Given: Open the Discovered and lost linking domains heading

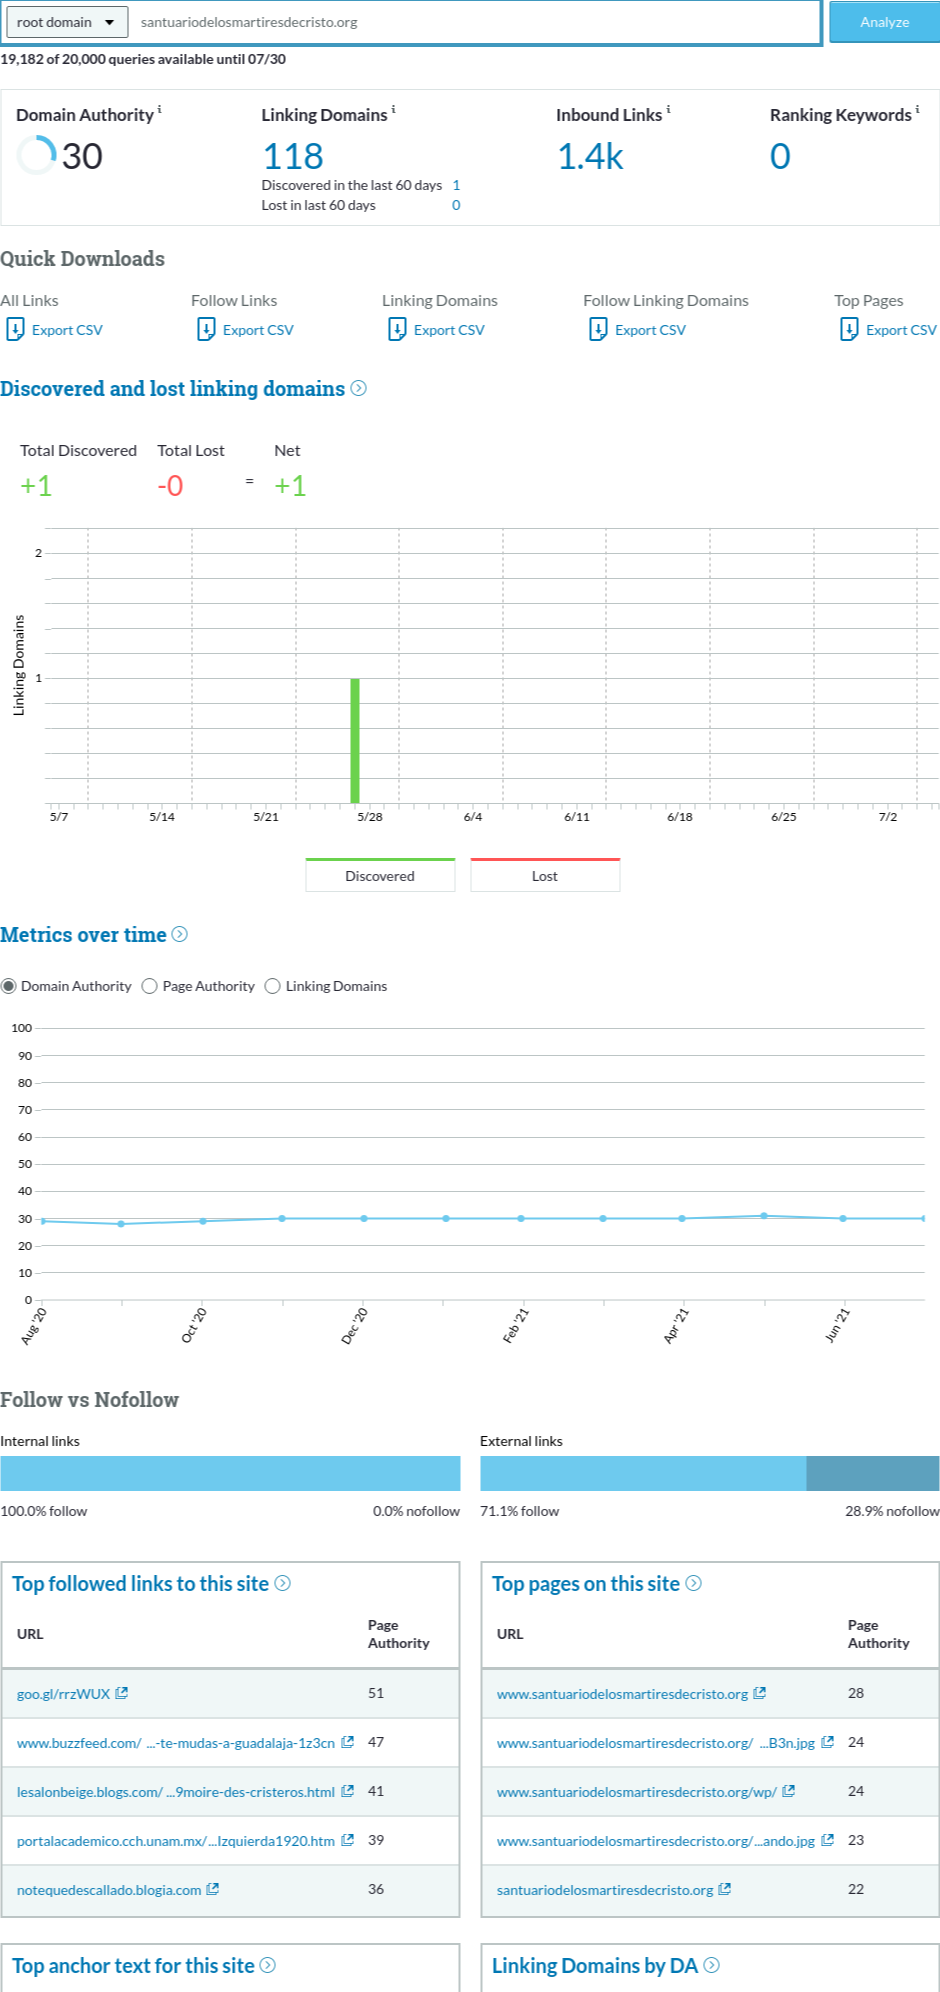Looking at the screenshot, I should tap(172, 388).
